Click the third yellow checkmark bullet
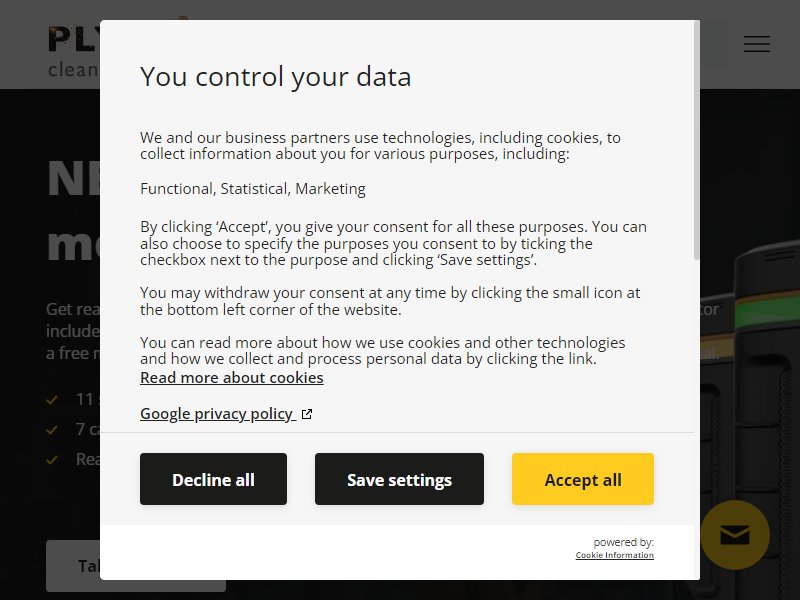Viewport: 800px width, 600px height. 52,460
